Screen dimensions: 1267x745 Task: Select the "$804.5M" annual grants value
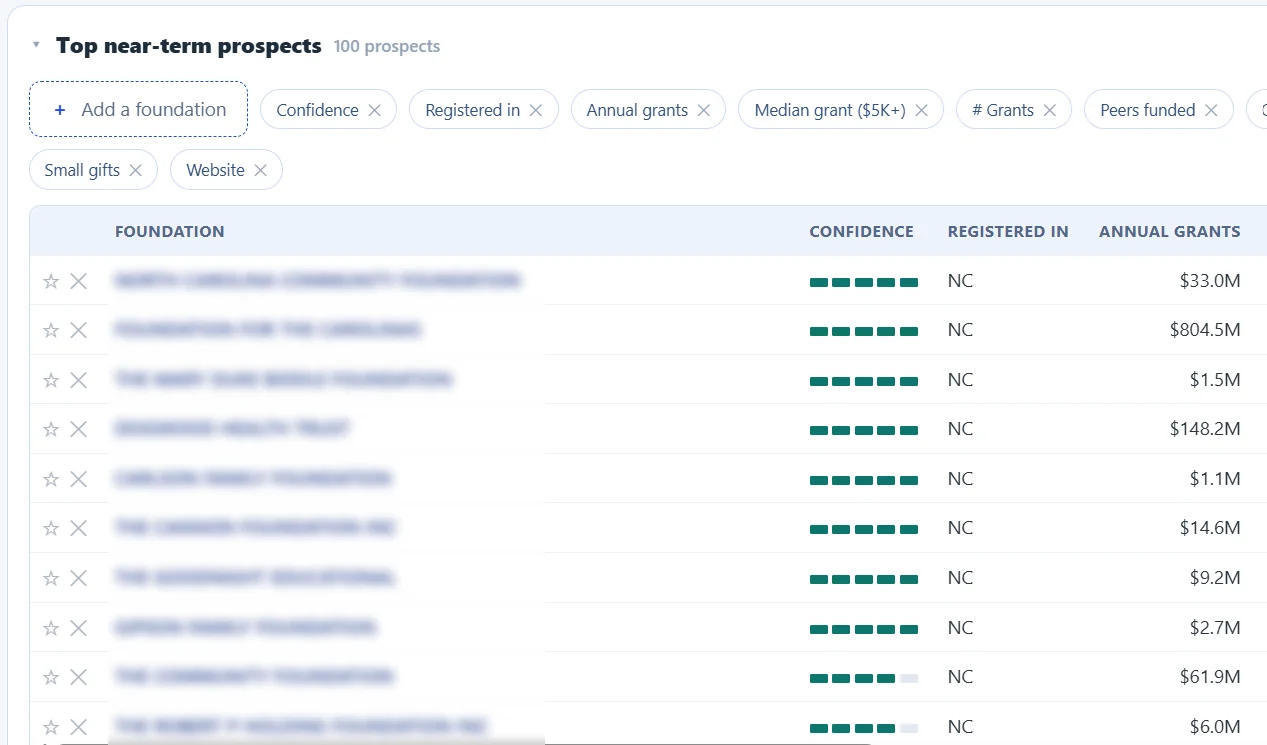point(1205,330)
